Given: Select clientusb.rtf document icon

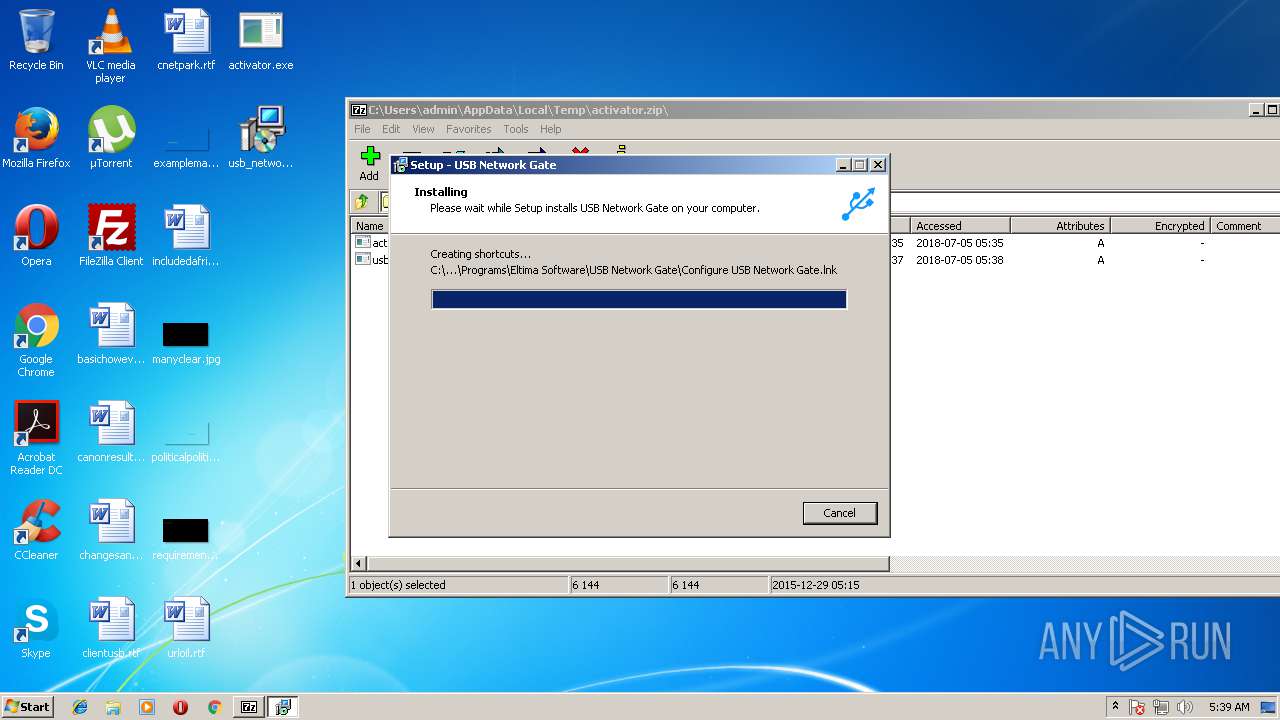Looking at the screenshot, I should pos(110,629).
